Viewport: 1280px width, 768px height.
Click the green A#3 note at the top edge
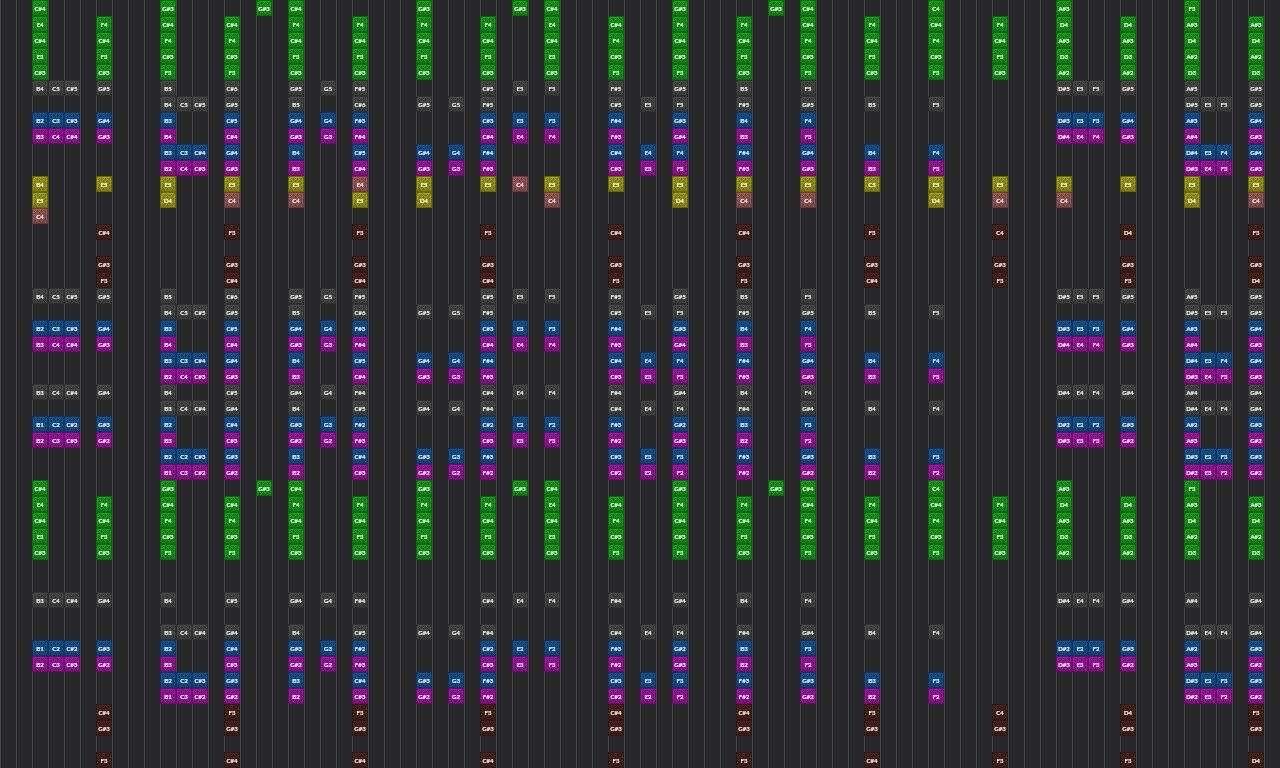1064,8
